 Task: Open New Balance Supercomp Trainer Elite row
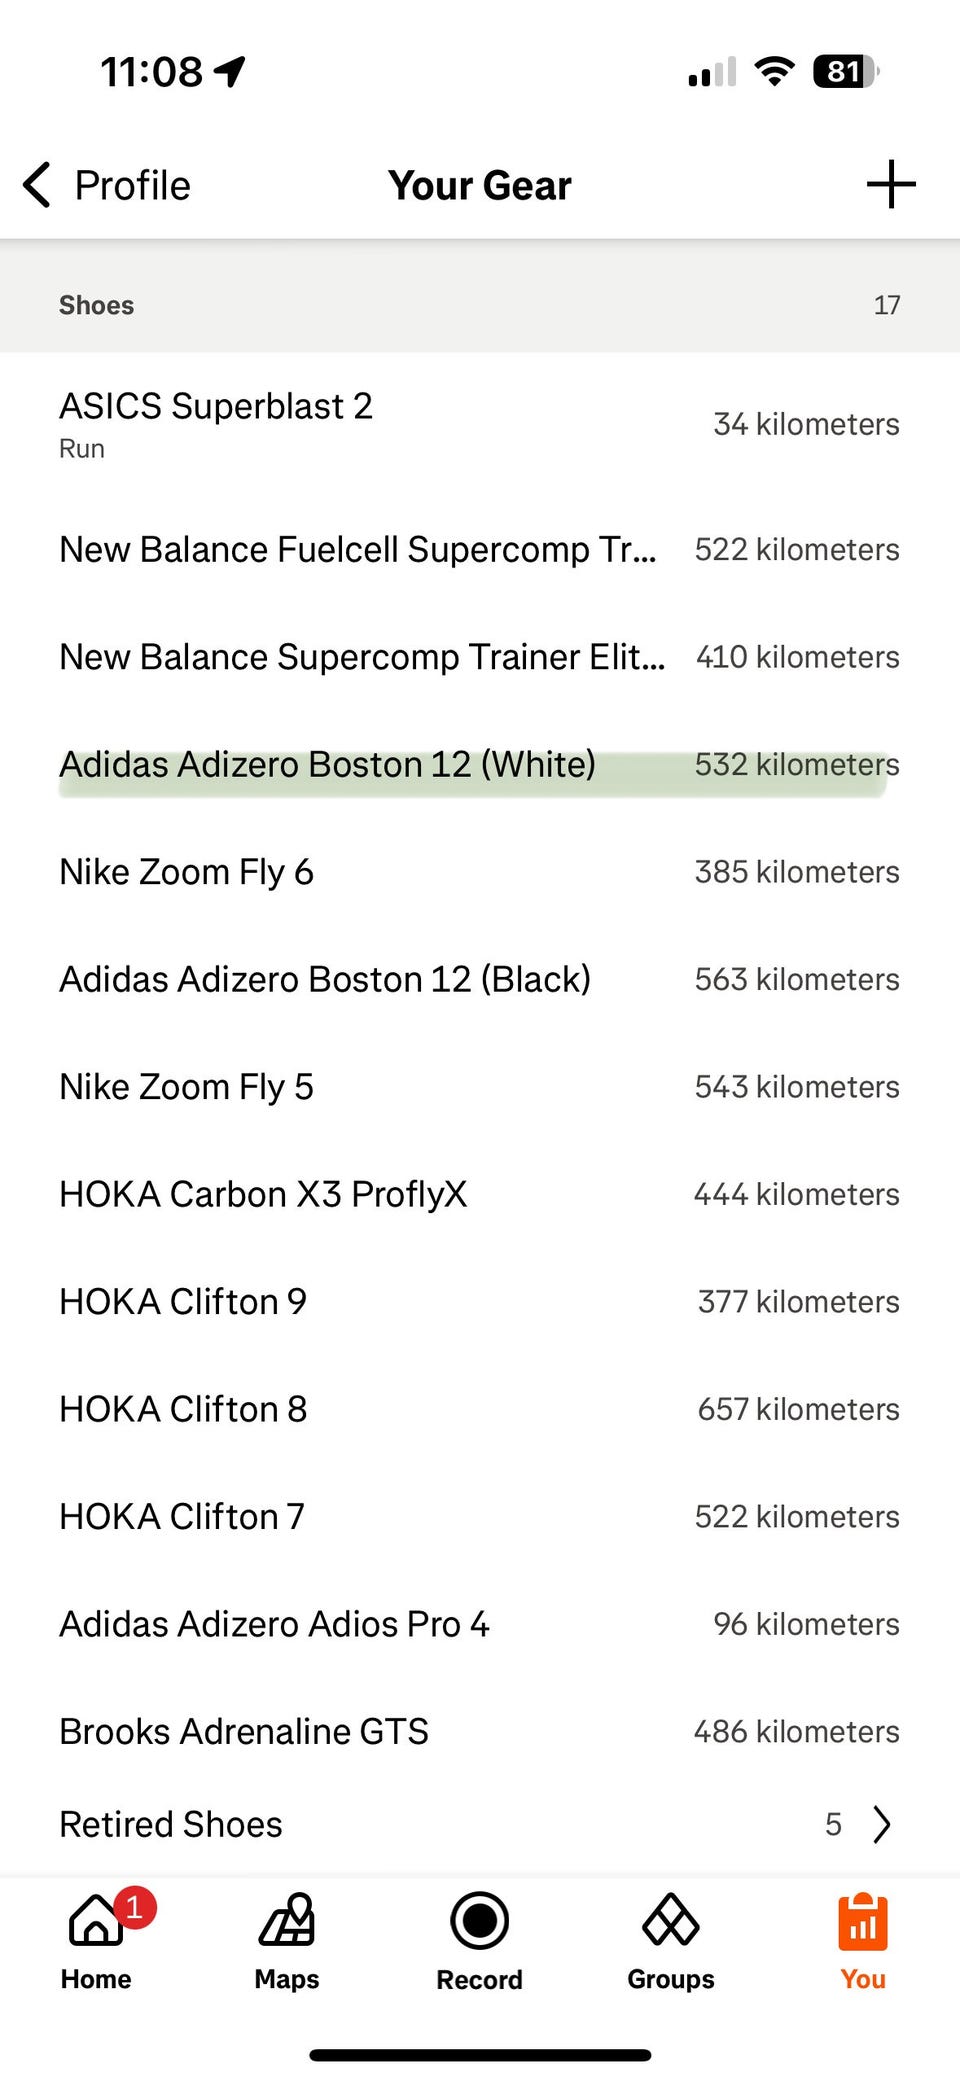[362, 657]
